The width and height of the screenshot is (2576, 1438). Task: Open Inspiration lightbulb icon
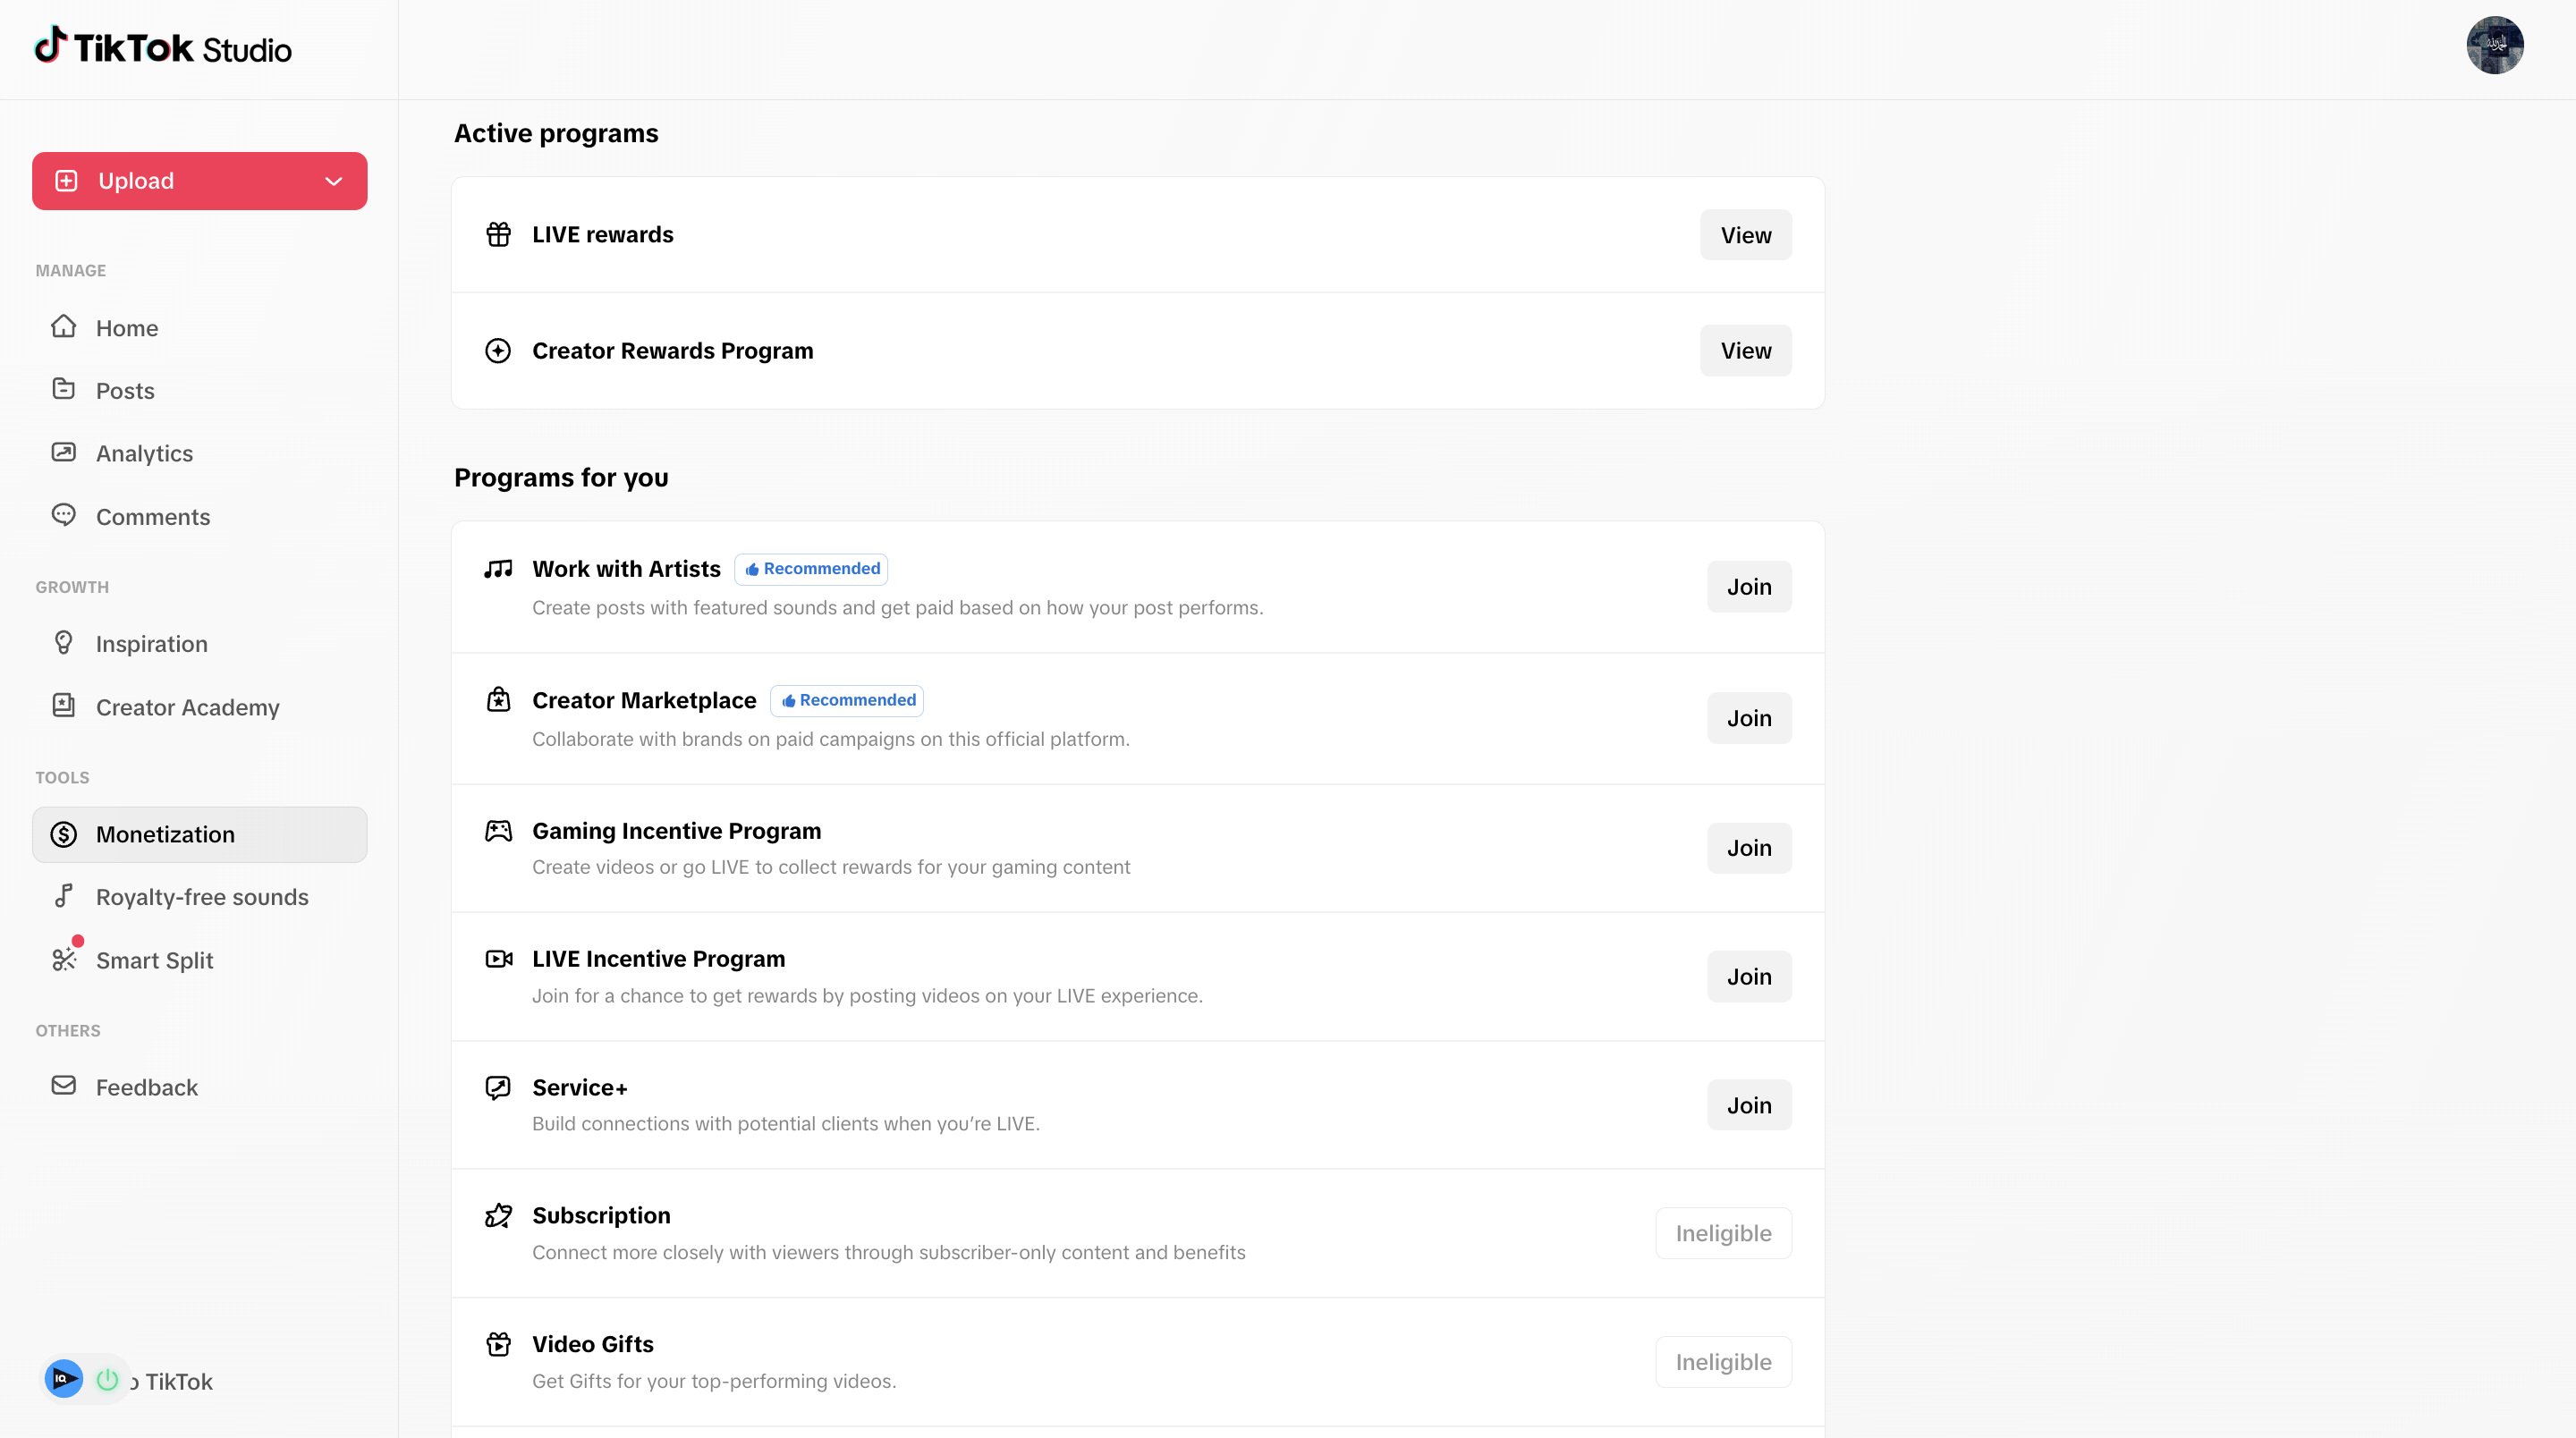pos(64,643)
